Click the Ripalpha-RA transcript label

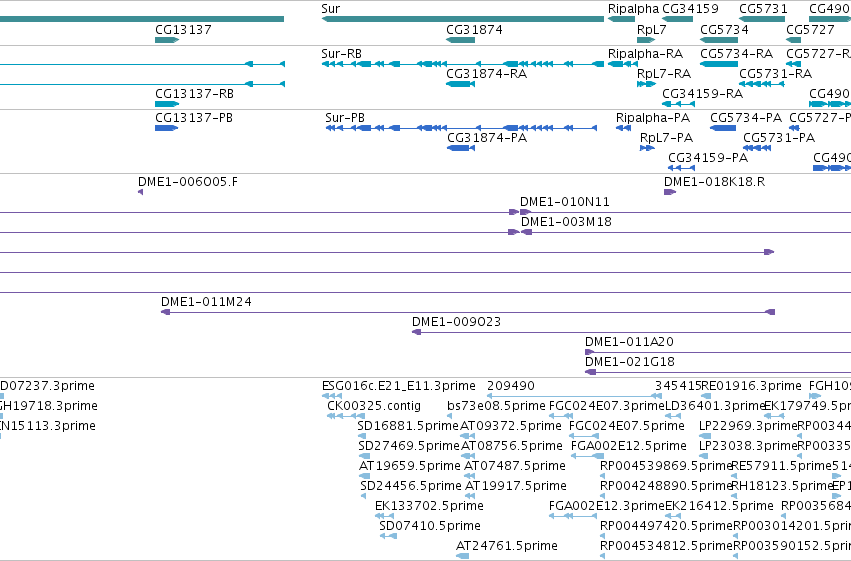point(645,54)
